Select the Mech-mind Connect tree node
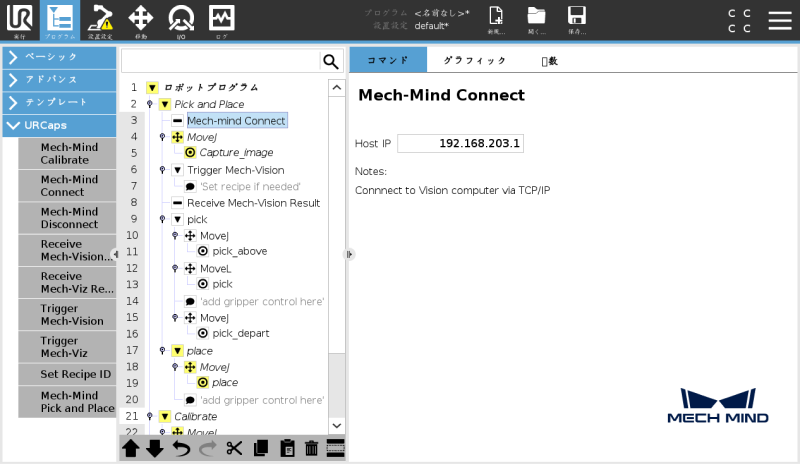The width and height of the screenshot is (800, 464). [x=237, y=121]
